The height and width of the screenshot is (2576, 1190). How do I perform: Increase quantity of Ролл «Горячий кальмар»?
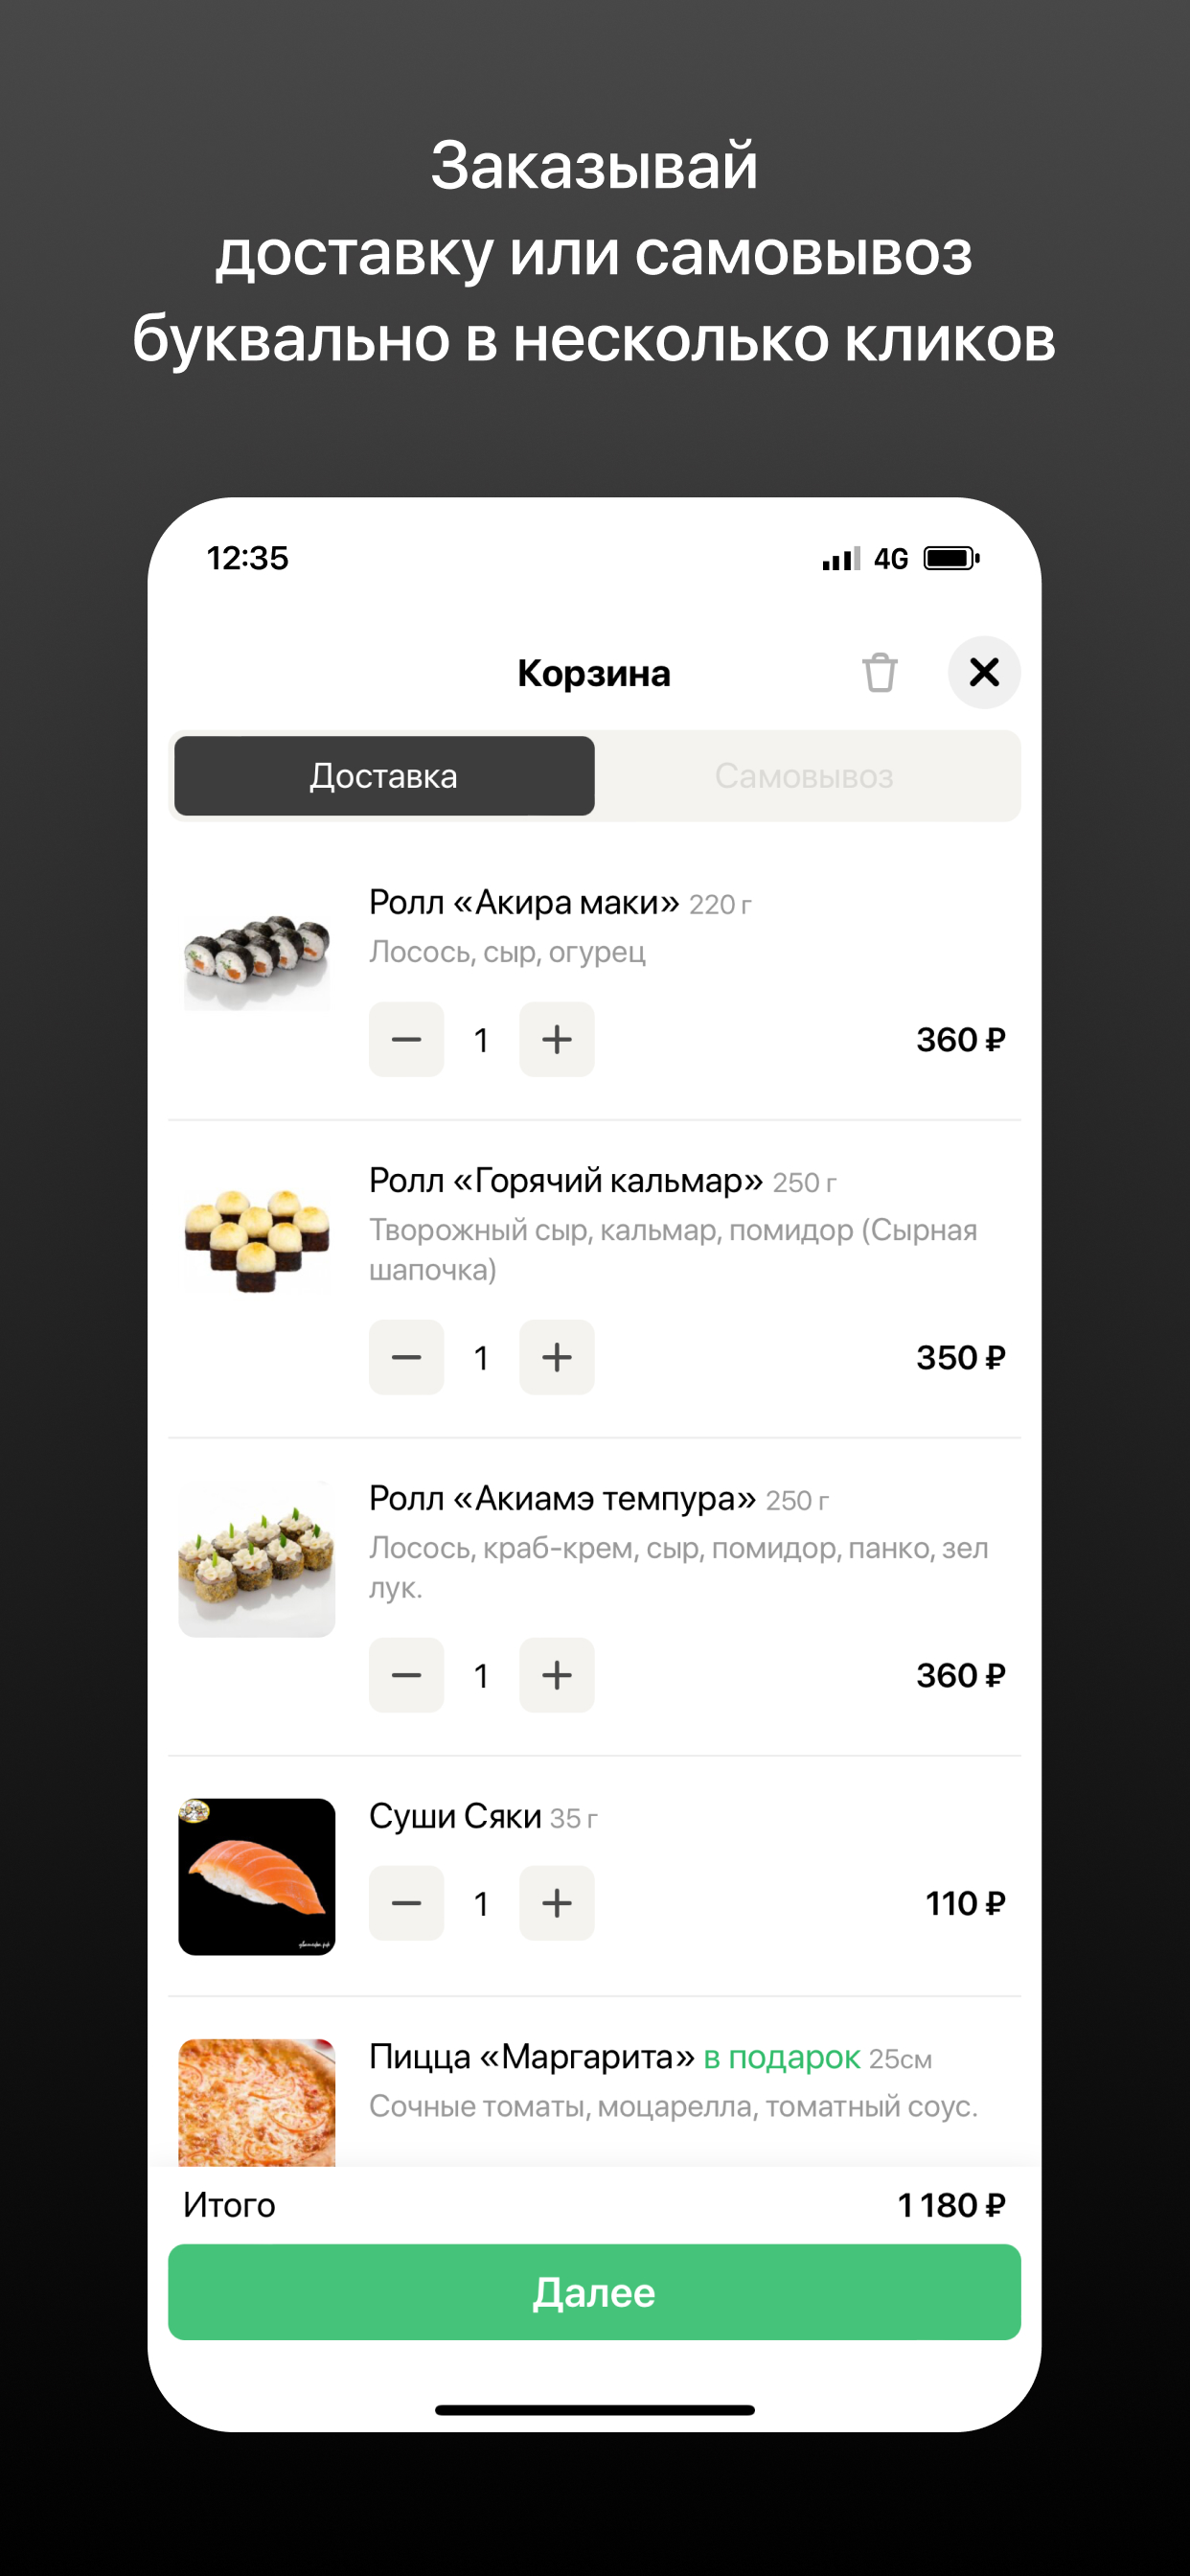(557, 1357)
